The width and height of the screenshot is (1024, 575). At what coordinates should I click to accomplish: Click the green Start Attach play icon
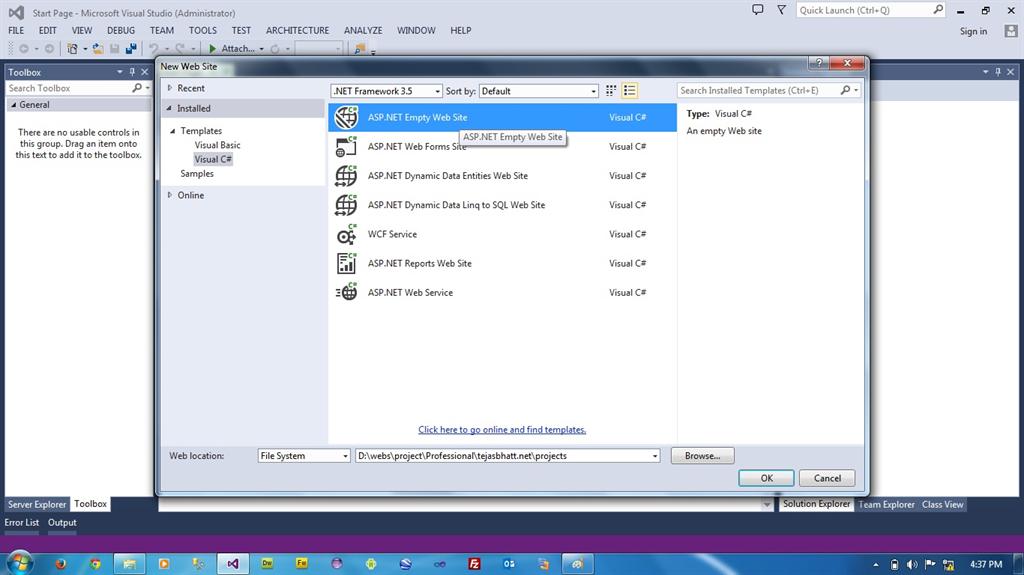[x=212, y=49]
